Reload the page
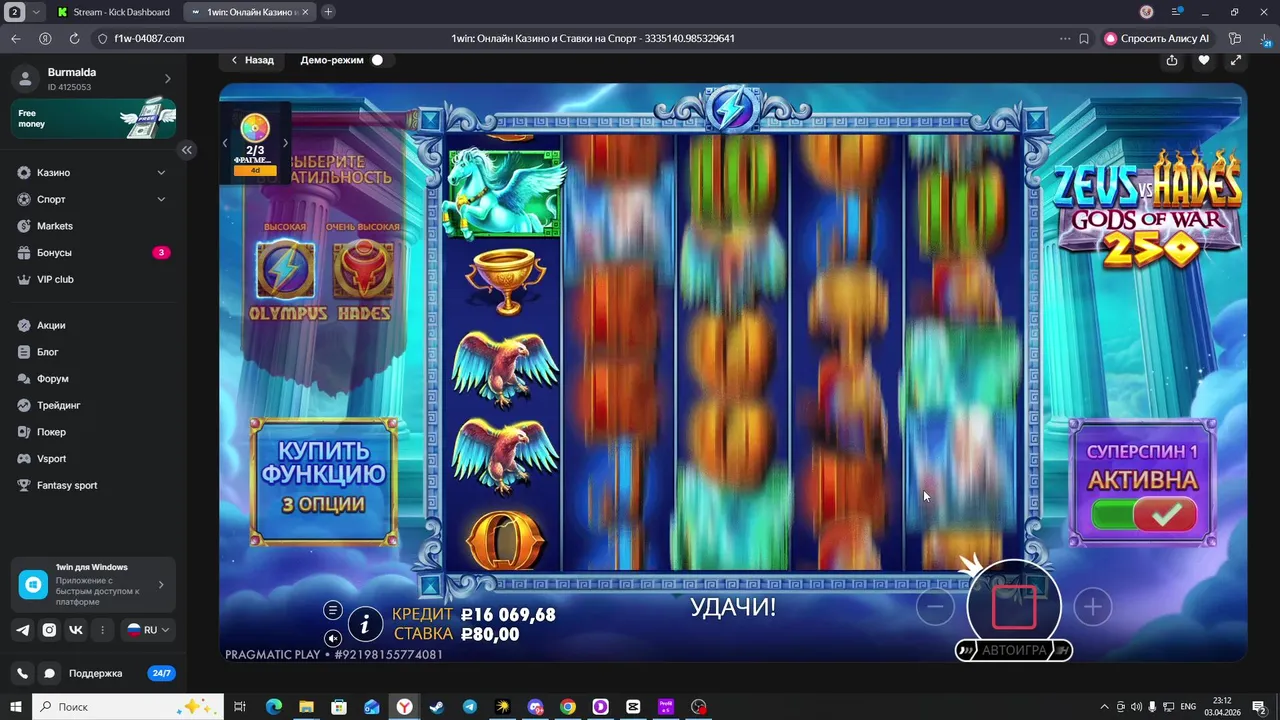This screenshot has height=720, width=1280. coord(74,38)
